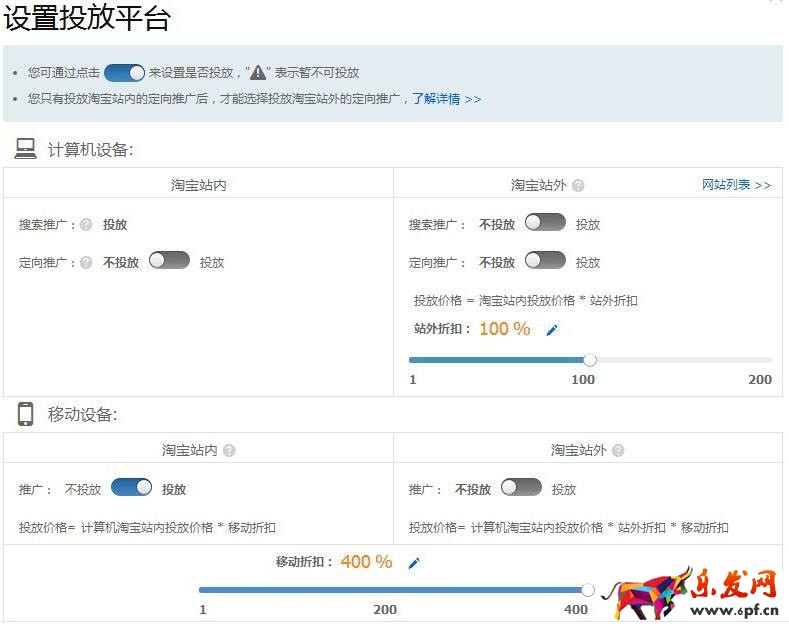Viewport: 789px width, 631px height.
Task: Click help icon beside computer 淘宝站外 header
Action: coord(578,185)
